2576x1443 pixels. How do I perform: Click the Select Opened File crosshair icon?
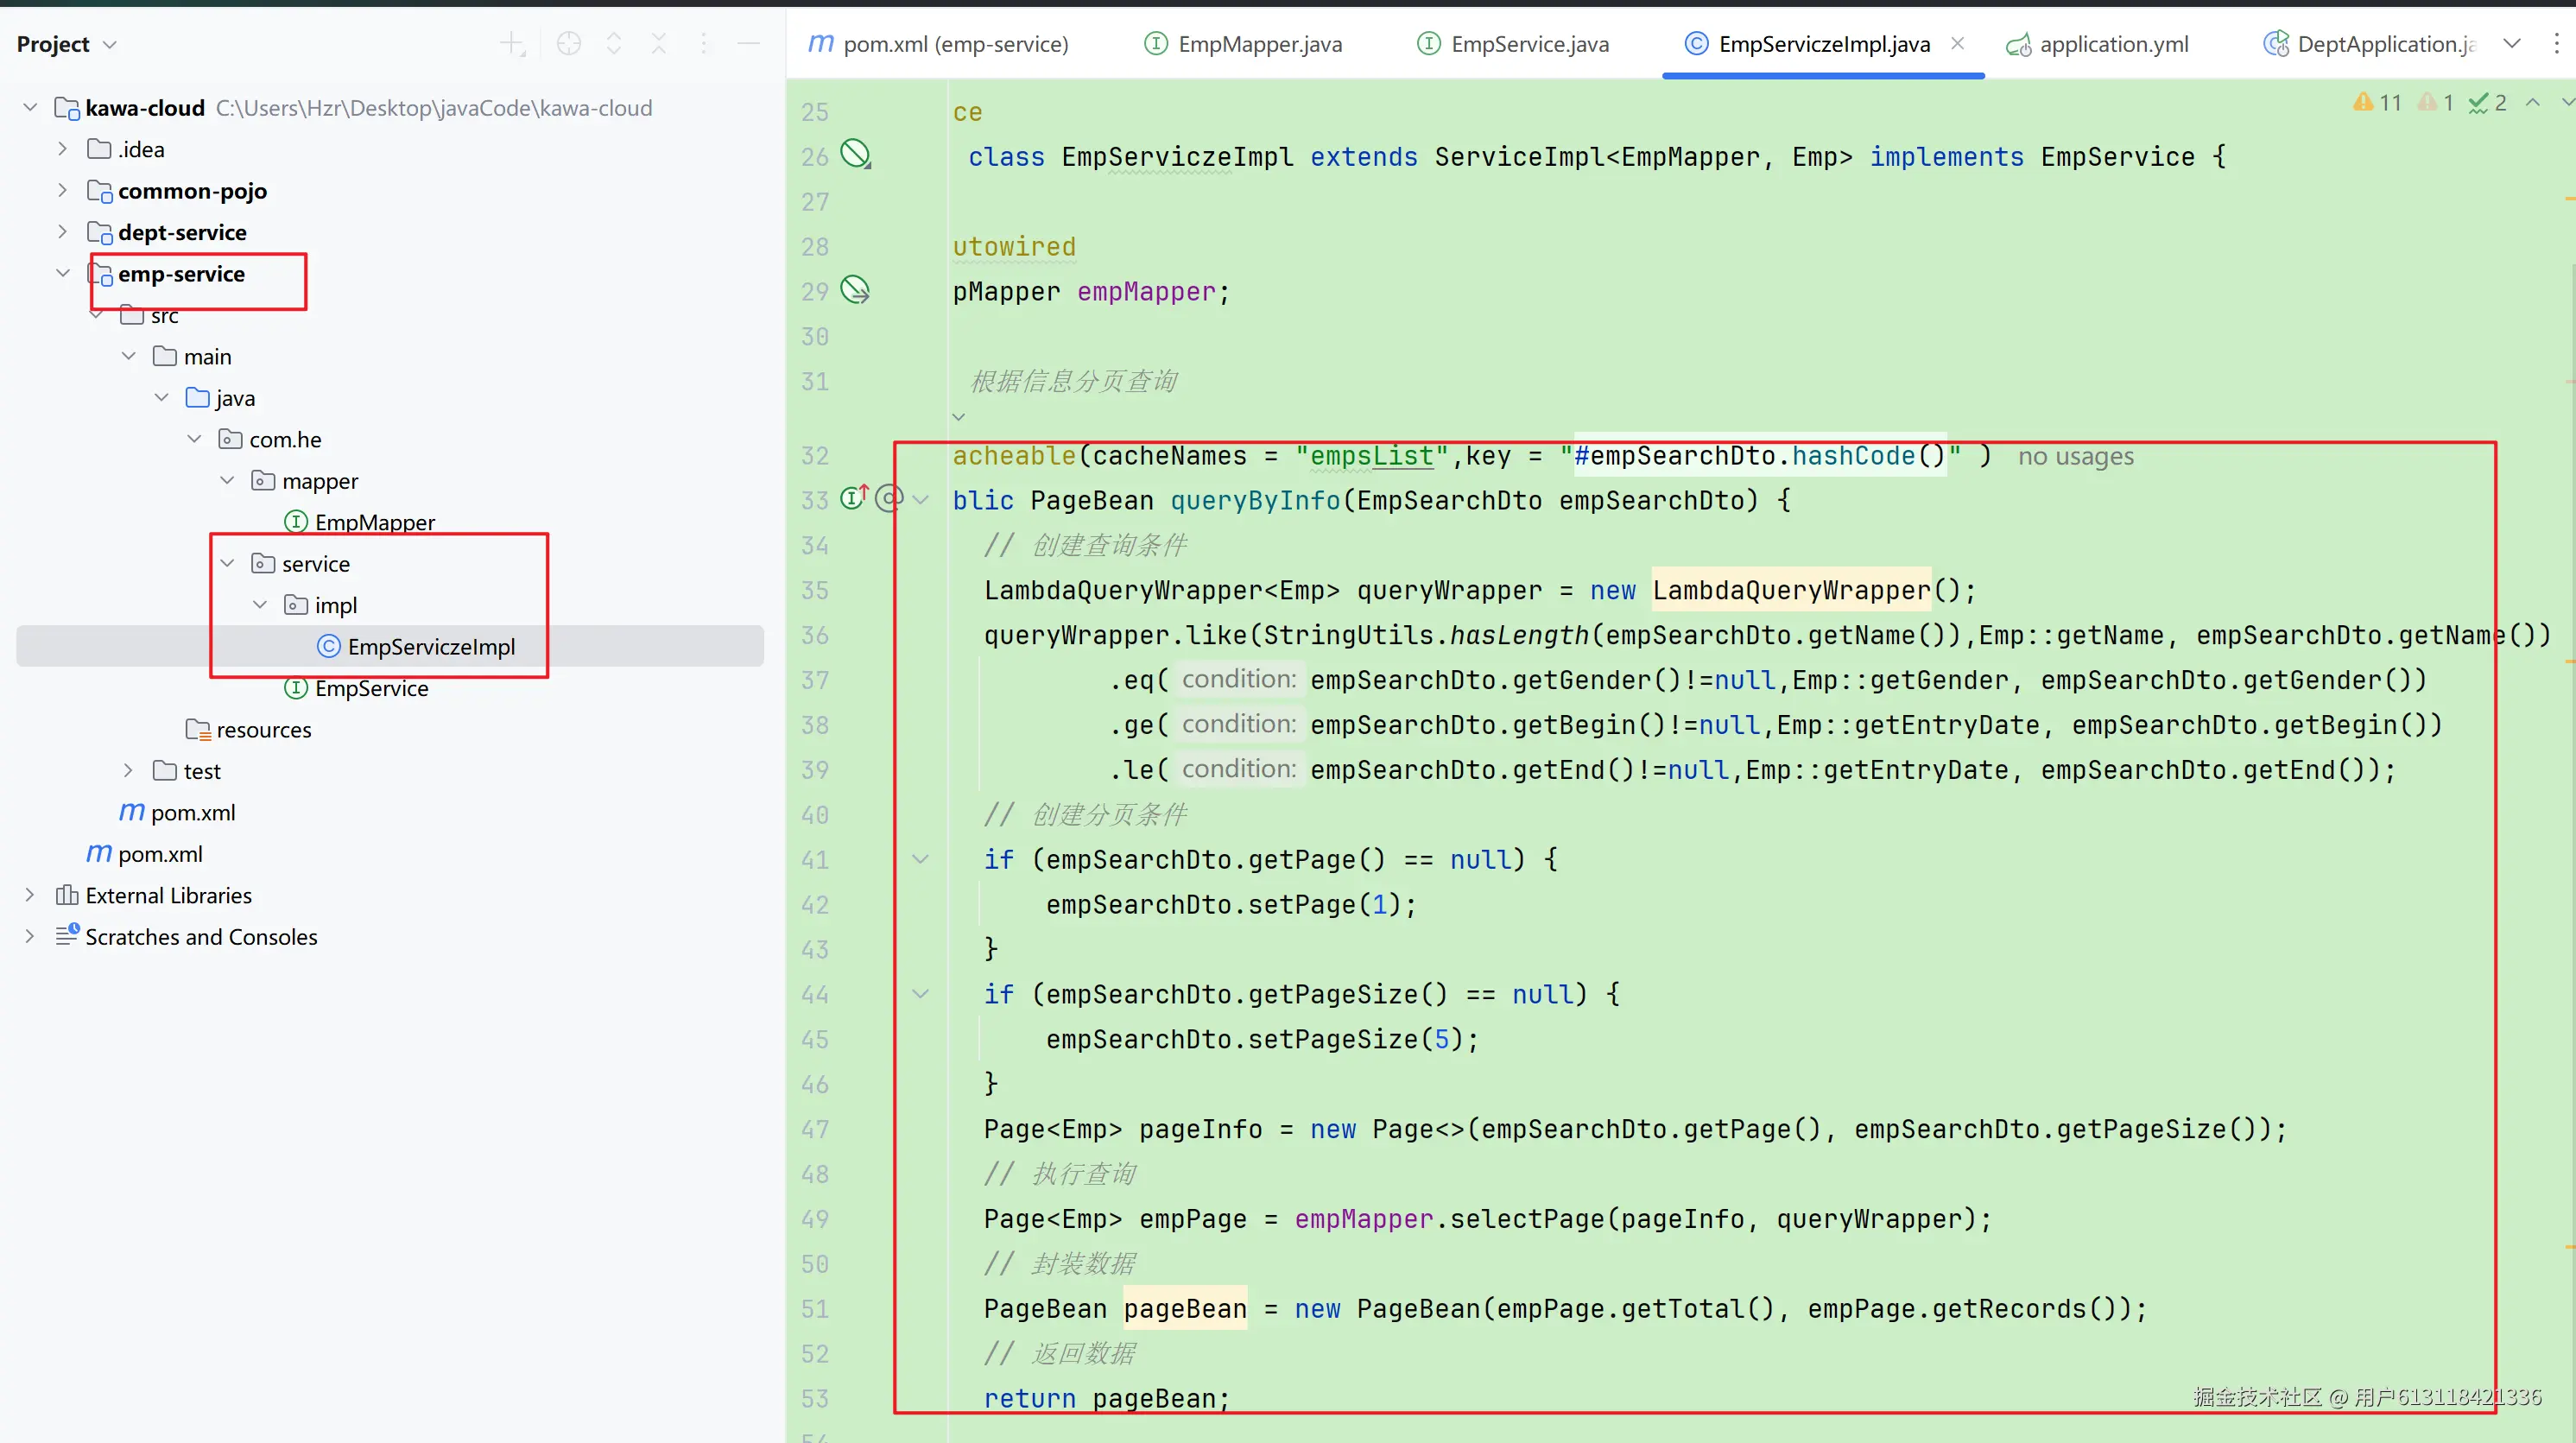[569, 44]
